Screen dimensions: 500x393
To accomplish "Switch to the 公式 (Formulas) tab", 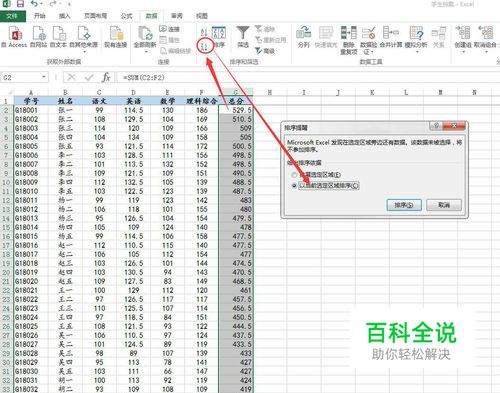I will [x=126, y=16].
